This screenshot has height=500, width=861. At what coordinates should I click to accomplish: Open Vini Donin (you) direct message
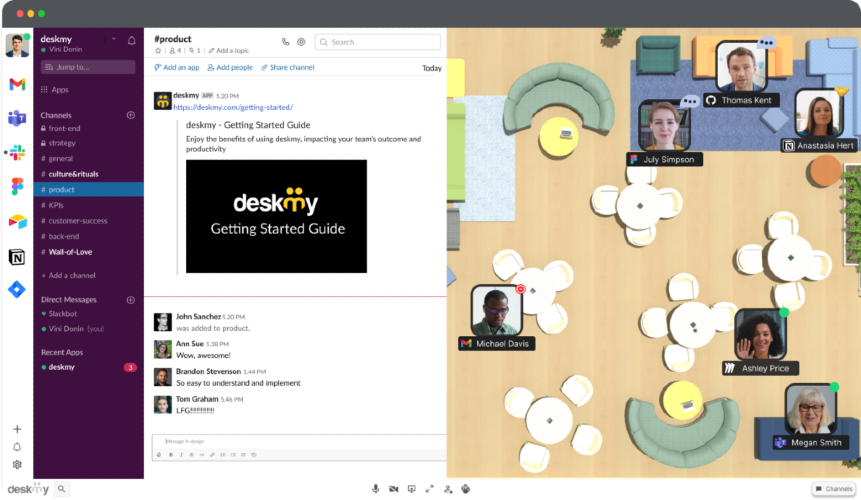76,329
